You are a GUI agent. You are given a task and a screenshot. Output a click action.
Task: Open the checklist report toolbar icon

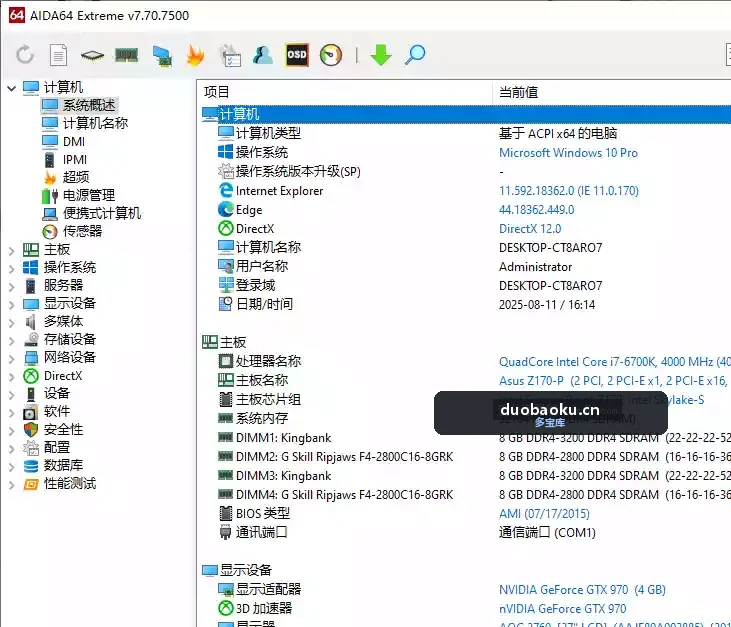click(230, 55)
